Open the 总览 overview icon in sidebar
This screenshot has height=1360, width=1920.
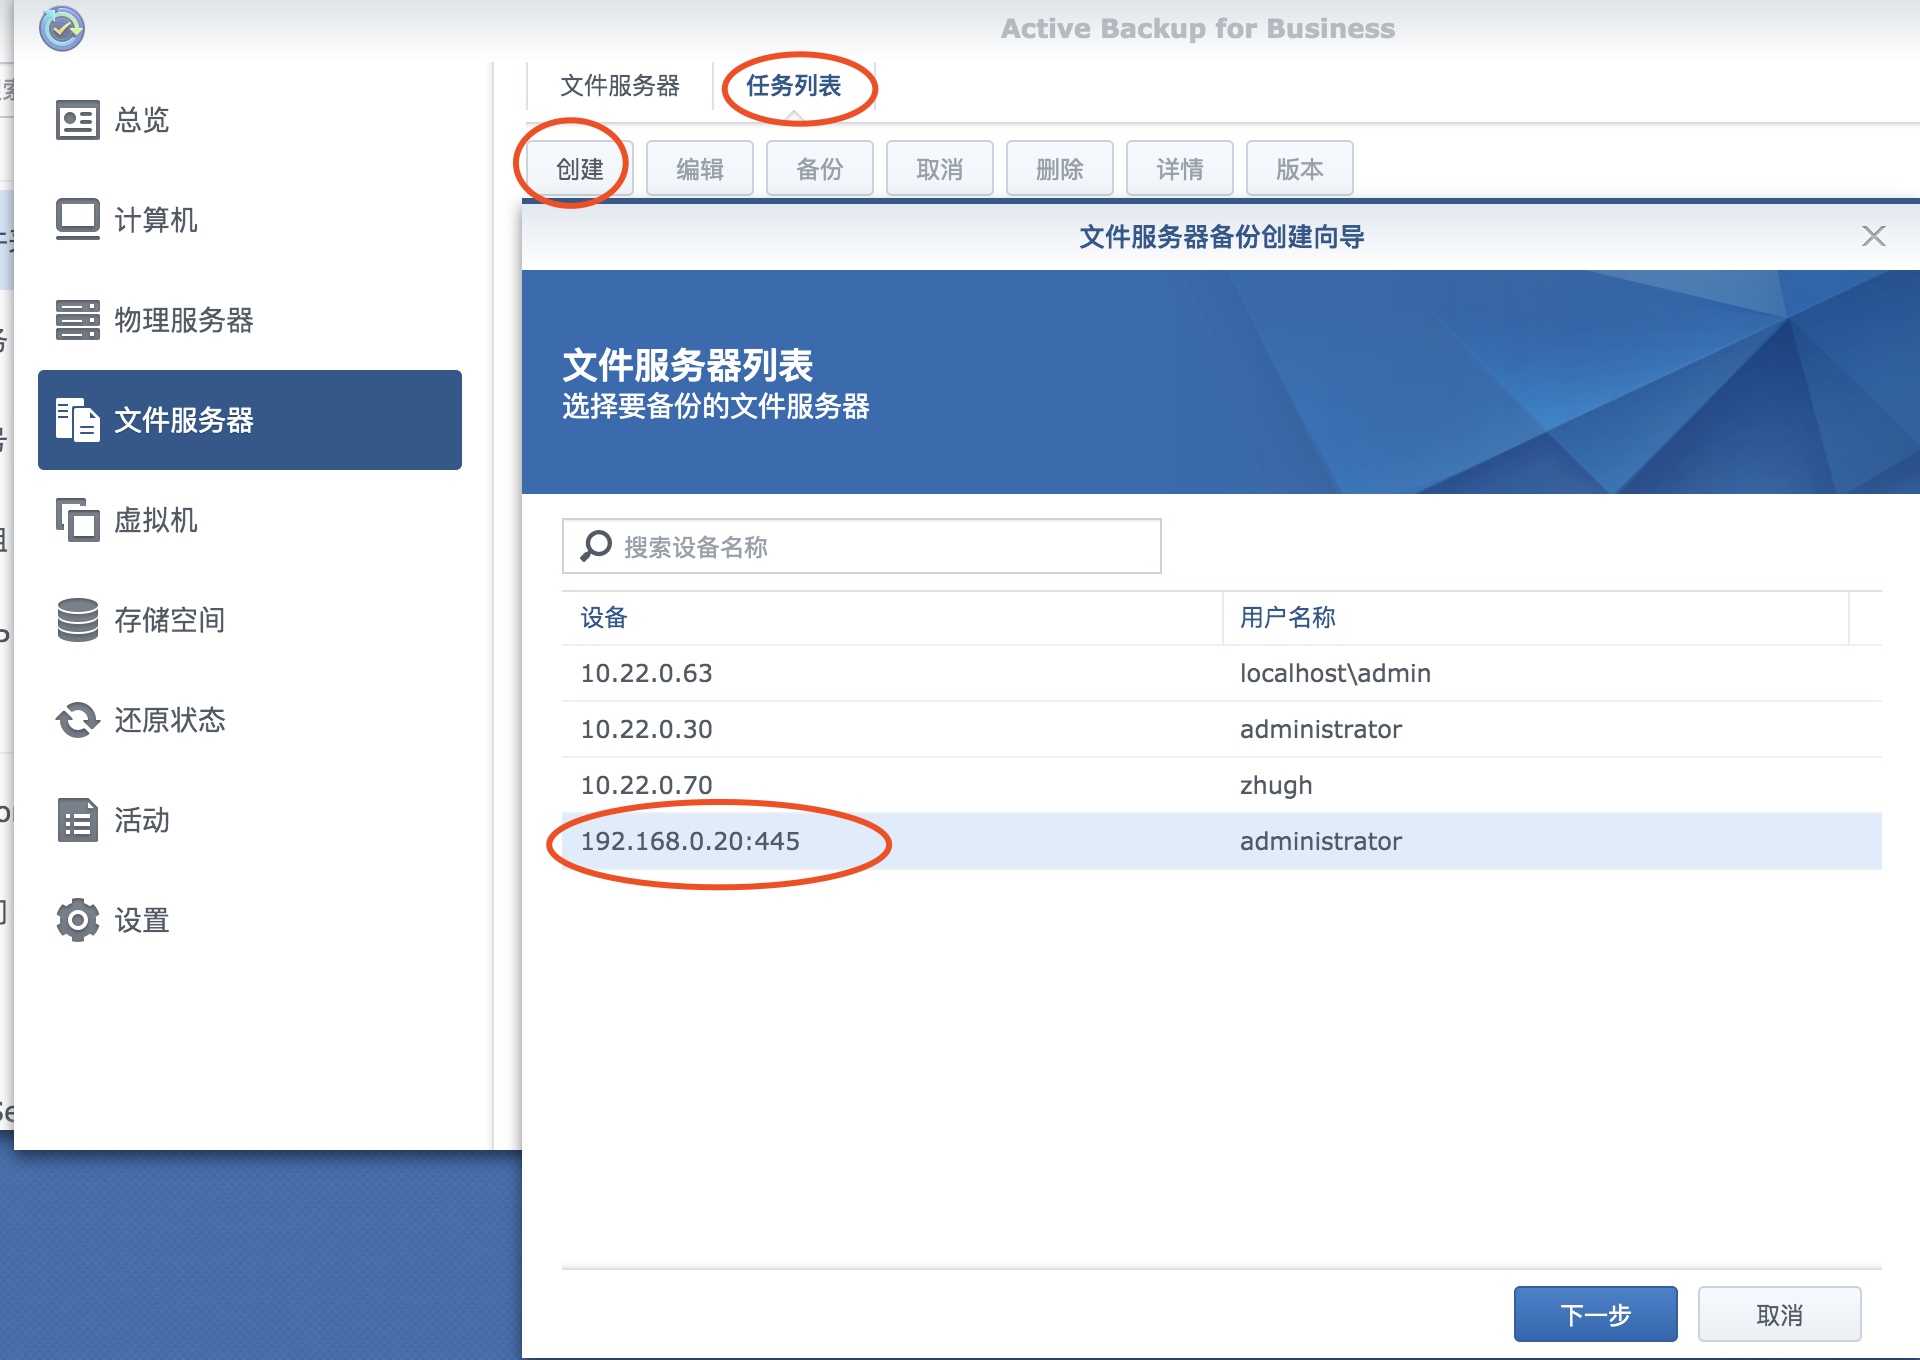[x=77, y=120]
